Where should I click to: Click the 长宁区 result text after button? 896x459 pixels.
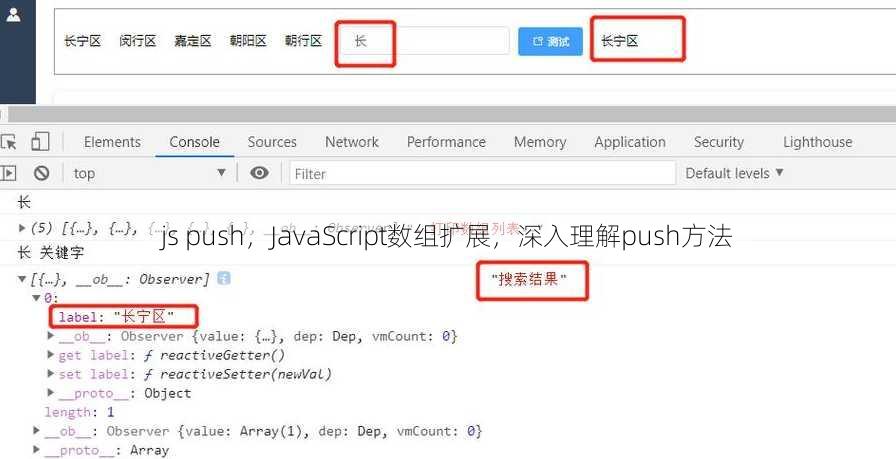[619, 41]
